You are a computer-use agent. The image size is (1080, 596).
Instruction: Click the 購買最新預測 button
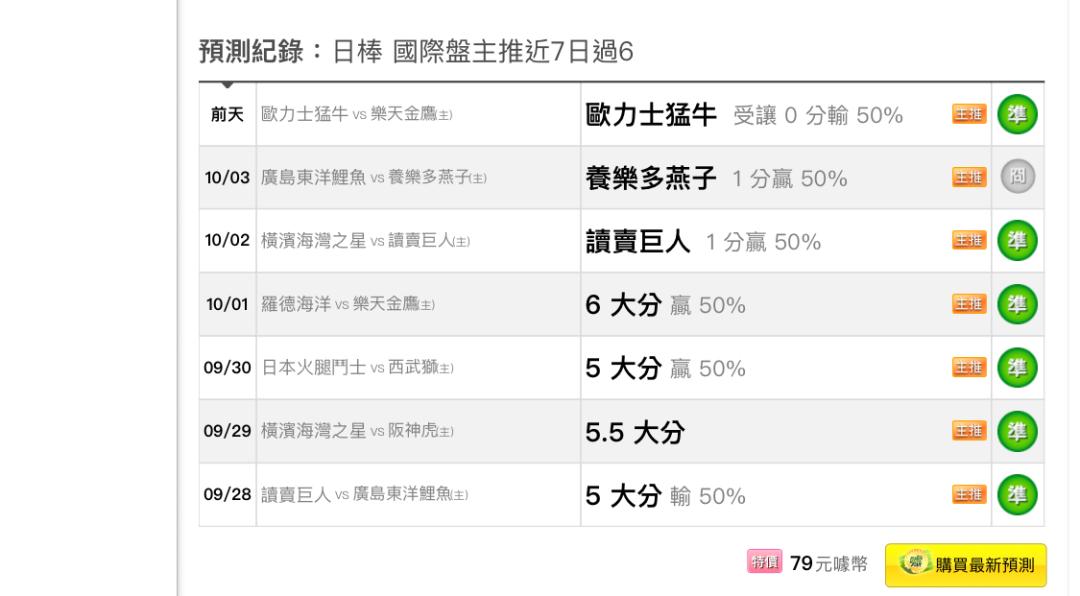point(966,565)
